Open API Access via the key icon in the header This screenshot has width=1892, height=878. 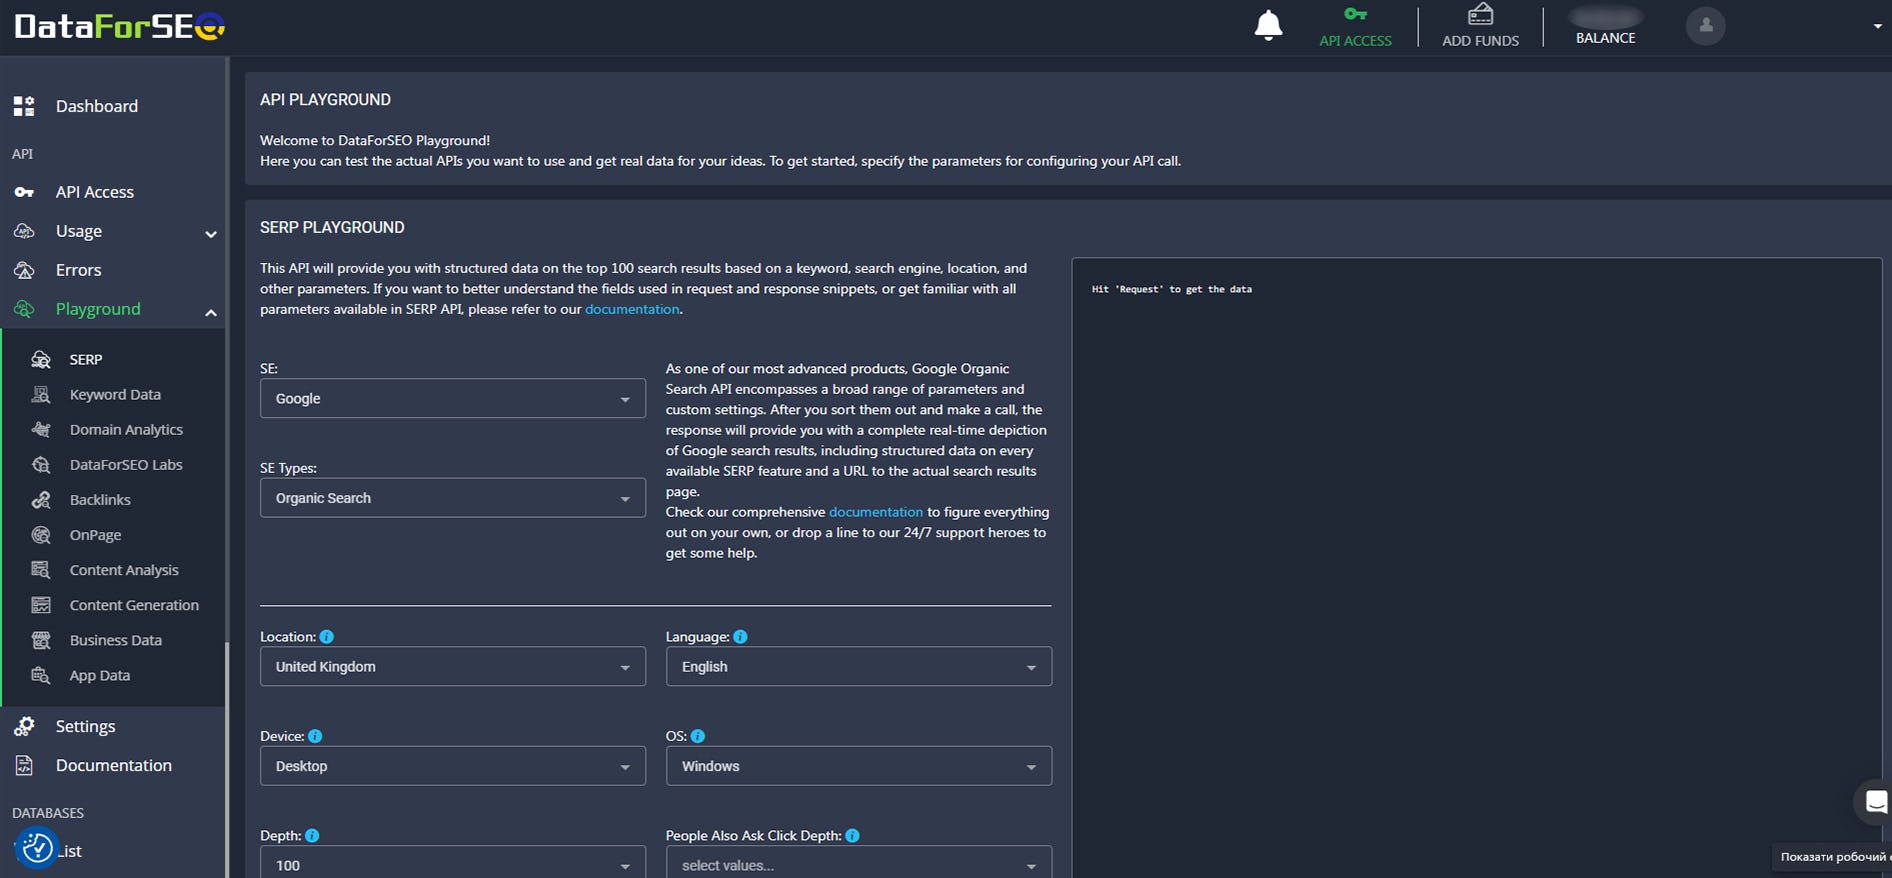click(x=1355, y=14)
